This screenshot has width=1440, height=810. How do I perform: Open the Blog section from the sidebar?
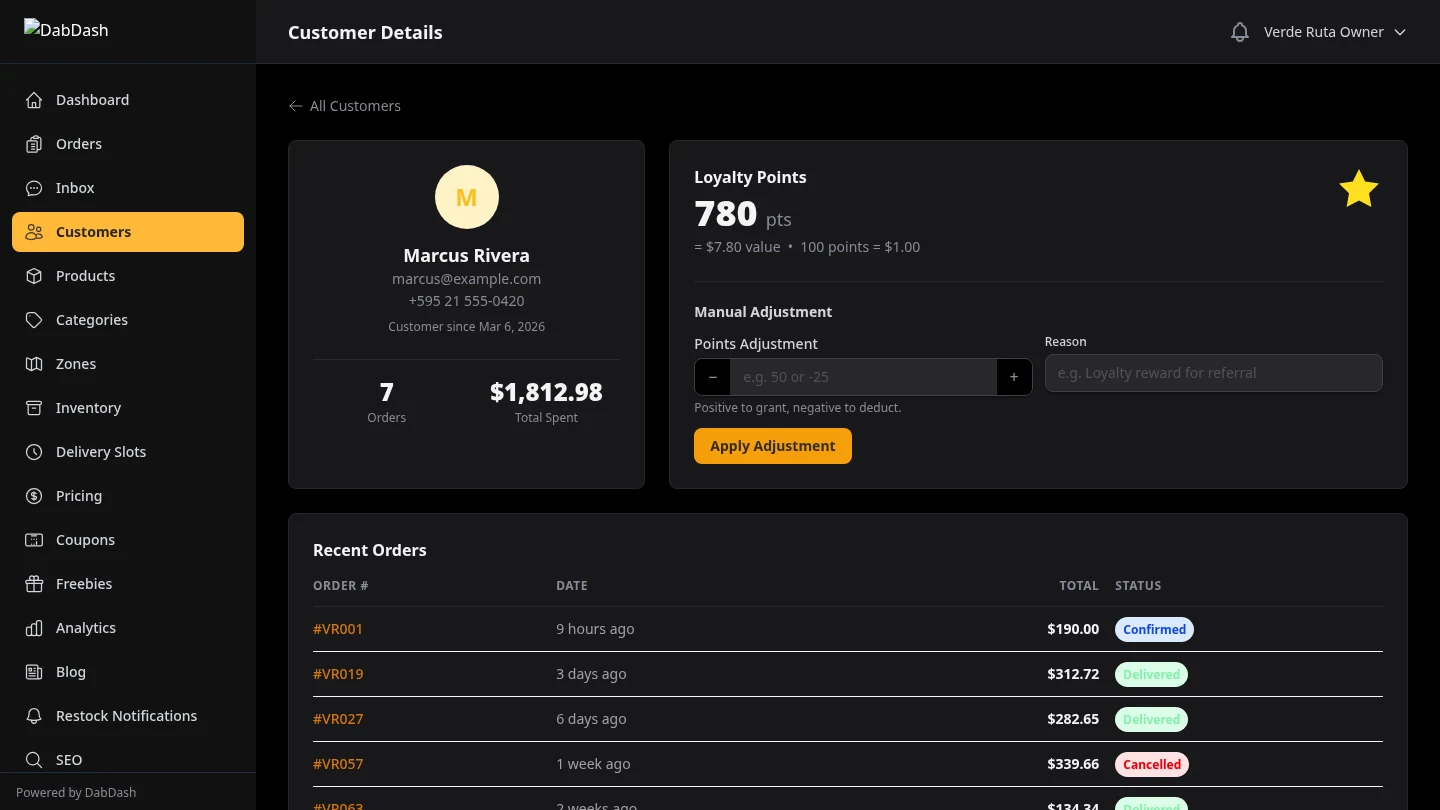(70, 672)
